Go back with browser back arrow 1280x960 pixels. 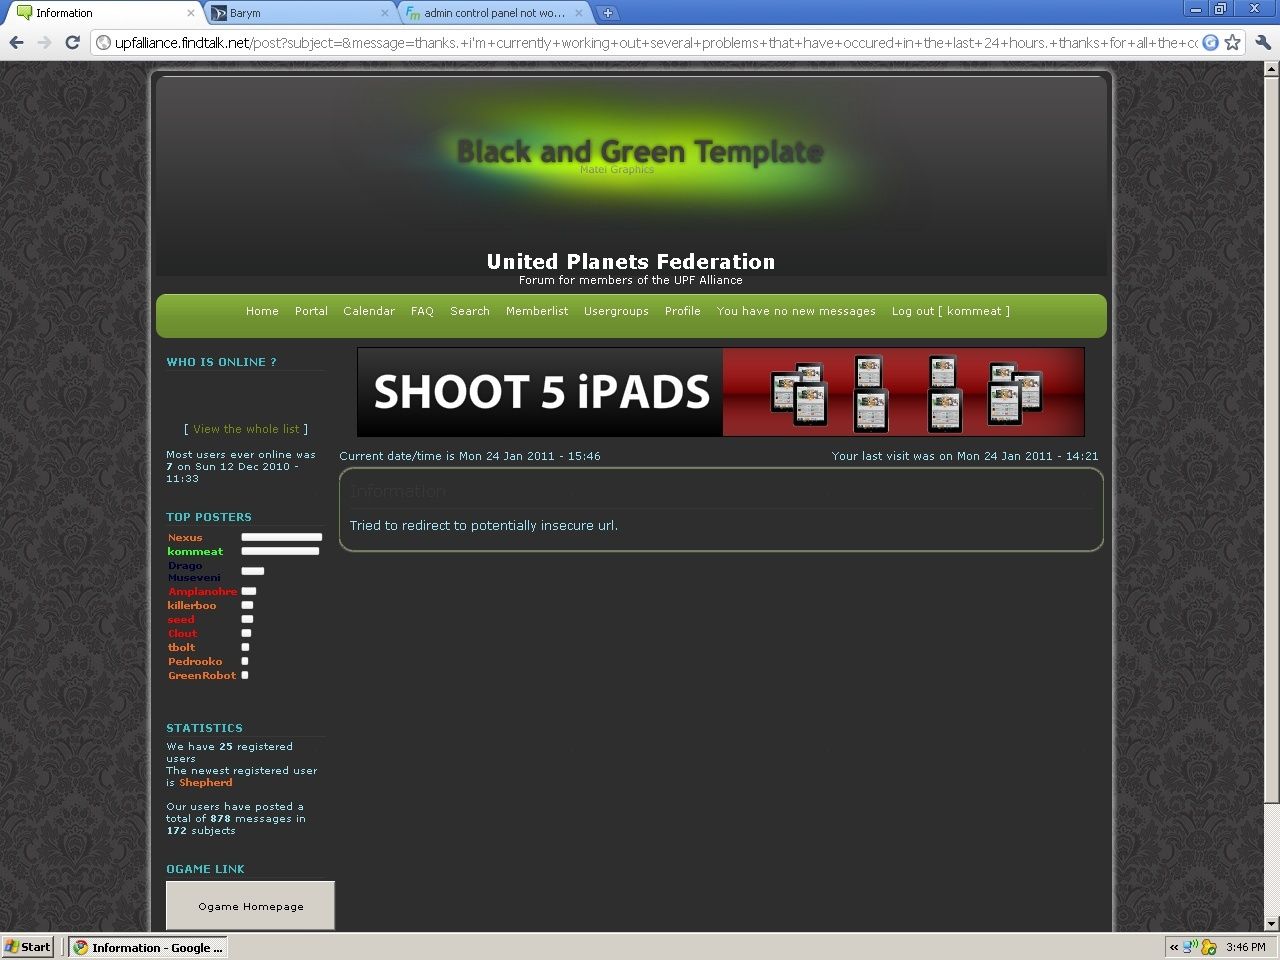click(x=16, y=42)
